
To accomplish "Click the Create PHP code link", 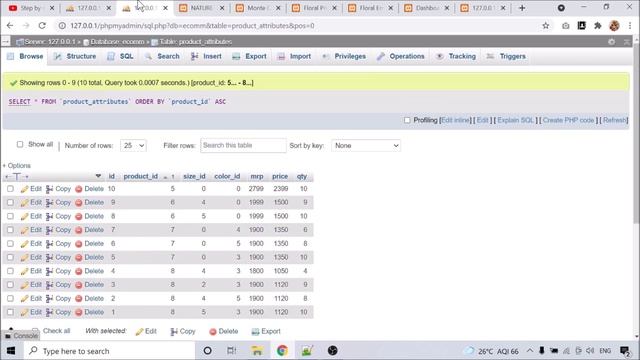I will coord(568,120).
